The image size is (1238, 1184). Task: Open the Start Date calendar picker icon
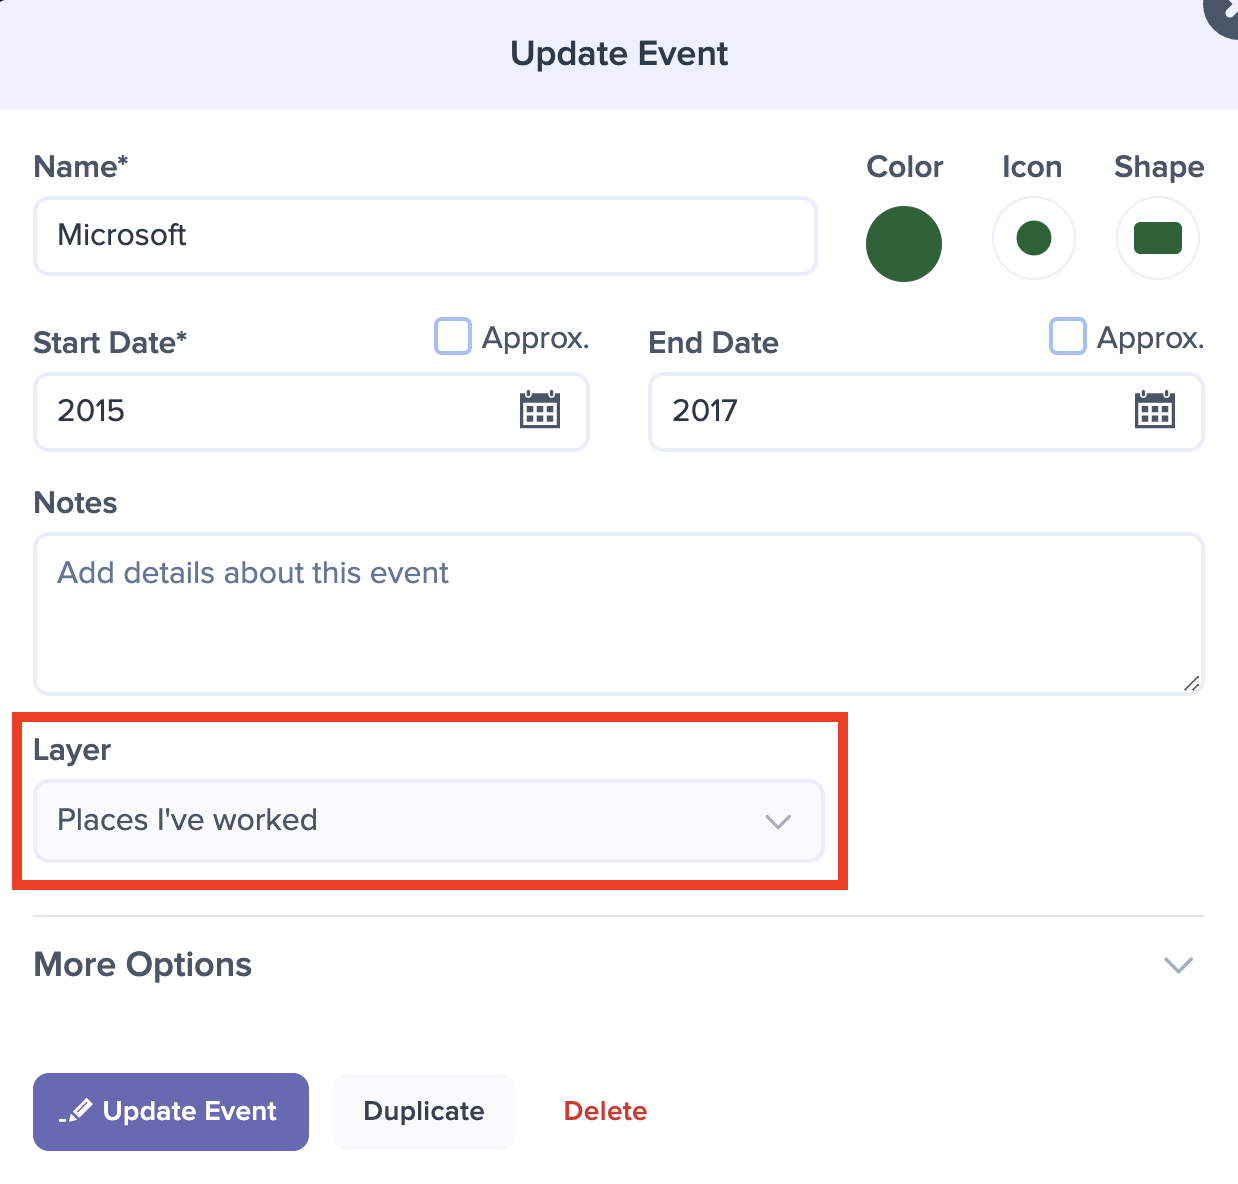point(540,410)
